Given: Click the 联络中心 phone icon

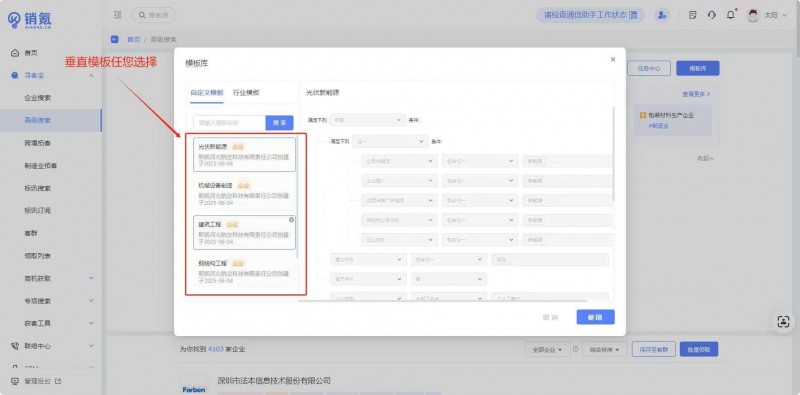Looking at the screenshot, I should click(x=15, y=346).
